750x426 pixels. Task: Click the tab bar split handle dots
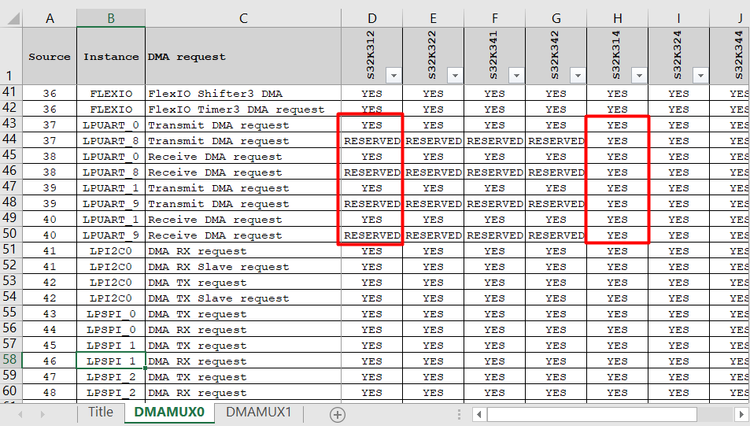[459, 414]
